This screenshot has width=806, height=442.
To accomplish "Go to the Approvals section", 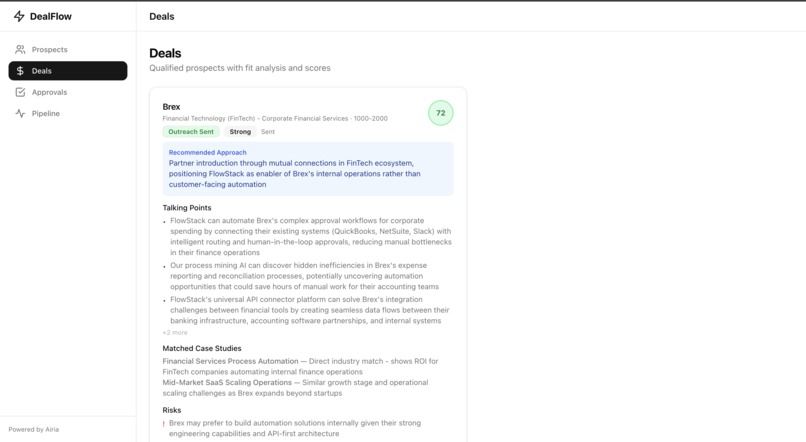I will (68, 92).
